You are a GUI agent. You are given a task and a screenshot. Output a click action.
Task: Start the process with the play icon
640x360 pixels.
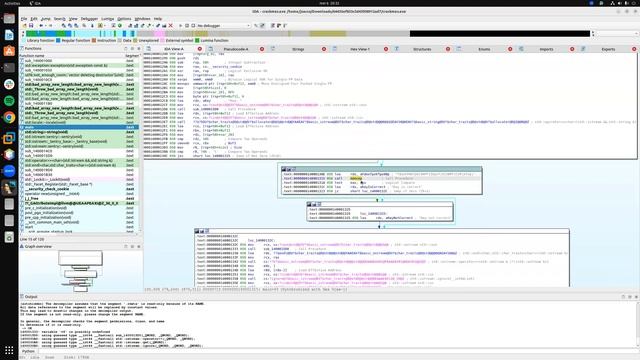tap(181, 26)
